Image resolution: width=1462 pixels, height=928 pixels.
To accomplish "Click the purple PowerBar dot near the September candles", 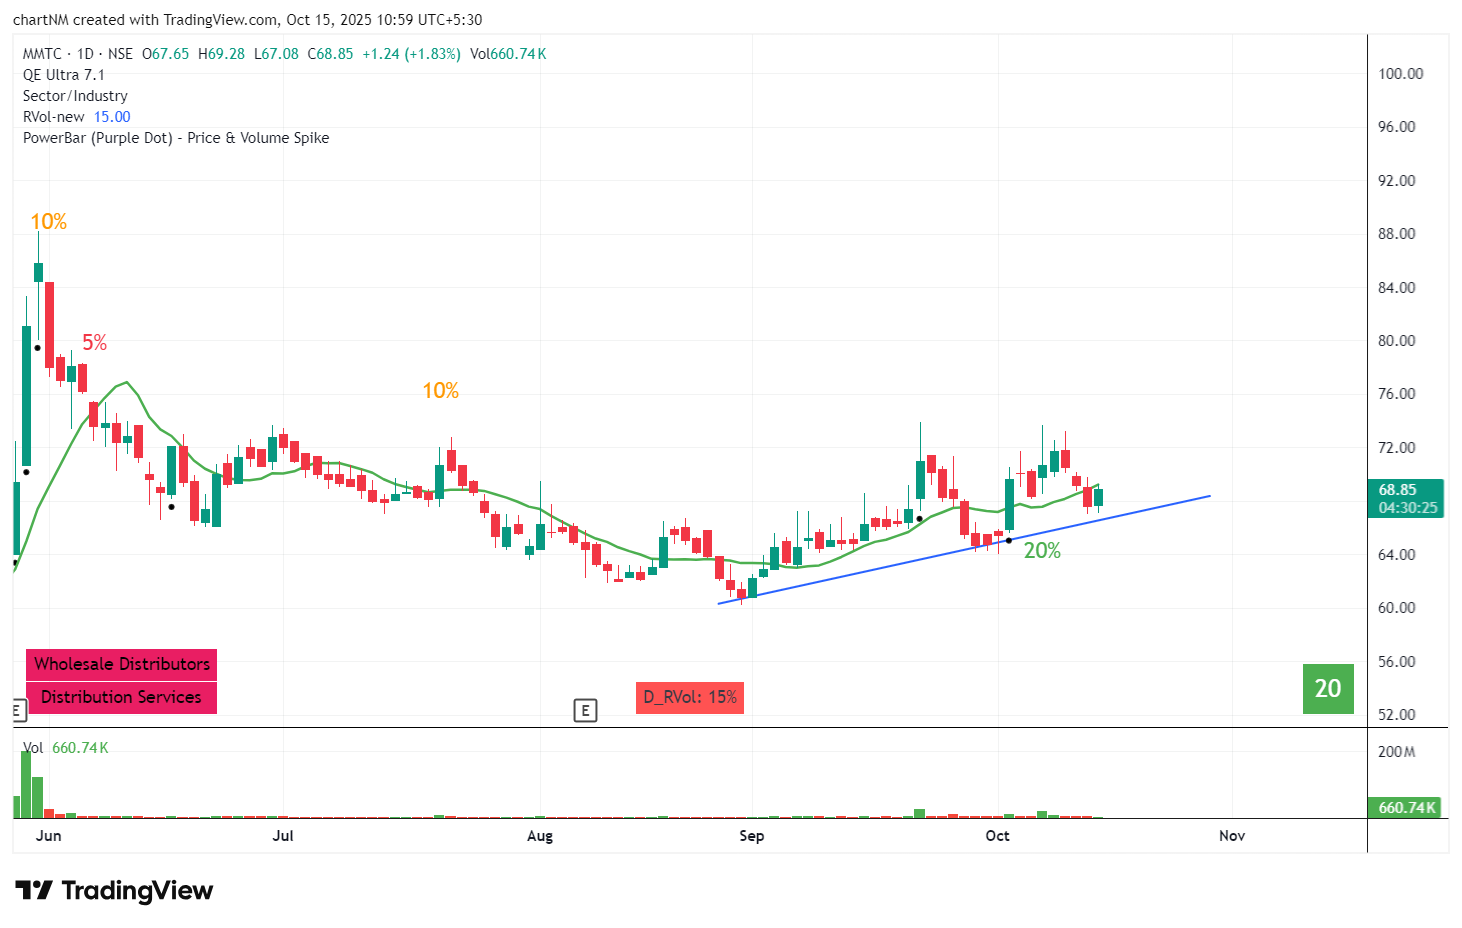I will pos(918,520).
